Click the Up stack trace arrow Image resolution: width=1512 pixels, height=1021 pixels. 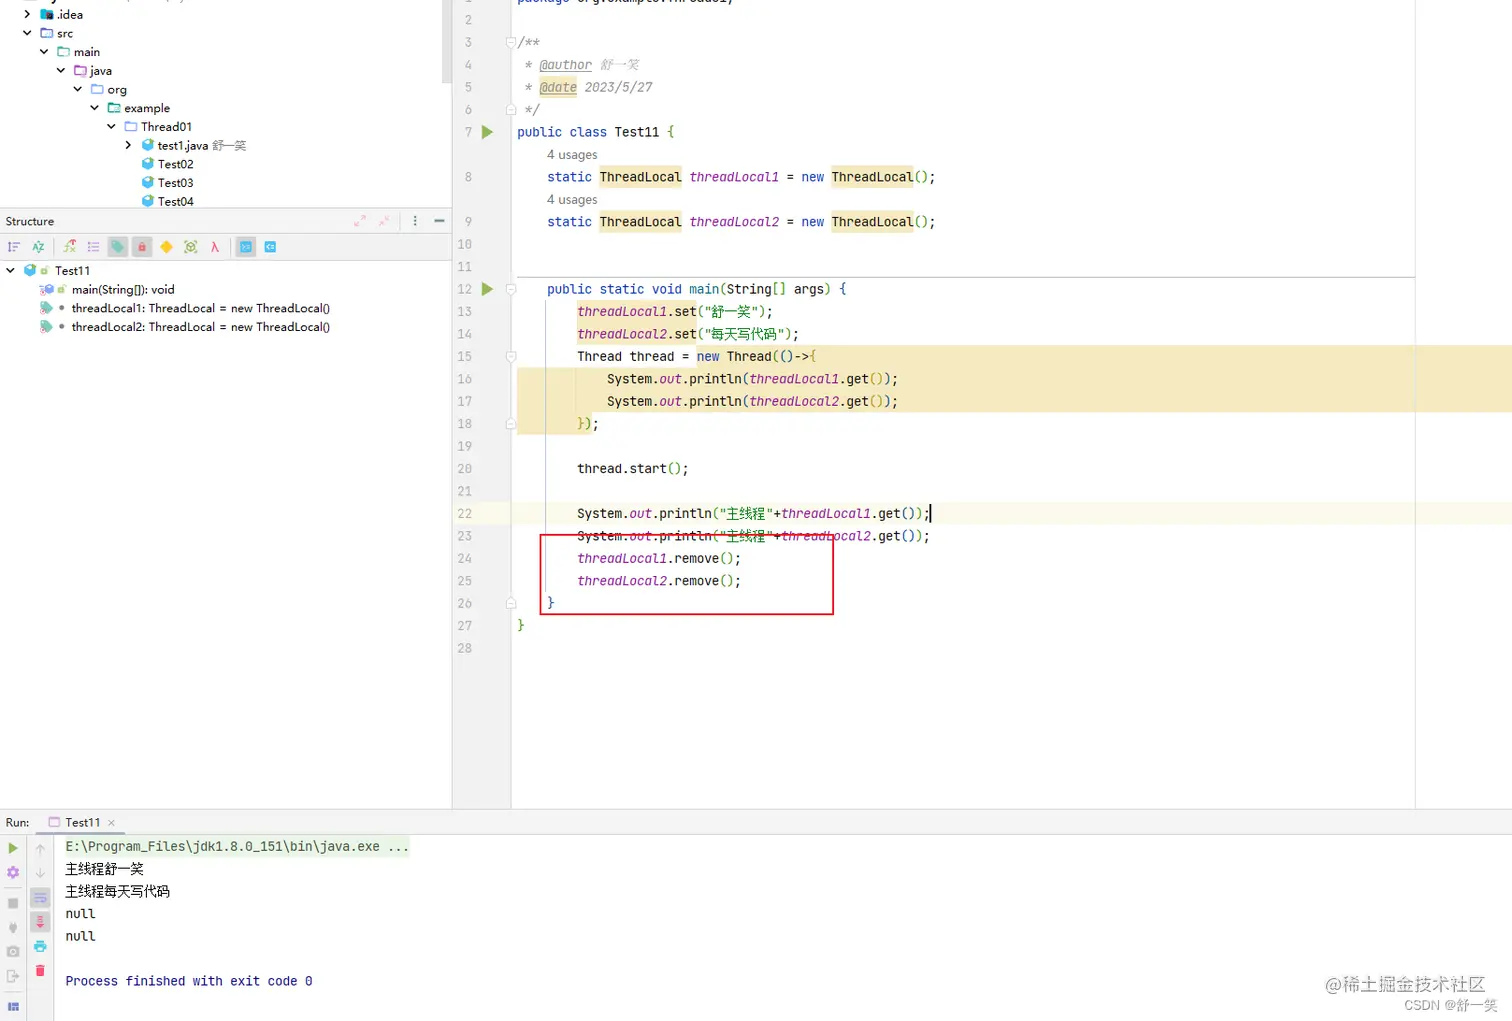pos(40,848)
